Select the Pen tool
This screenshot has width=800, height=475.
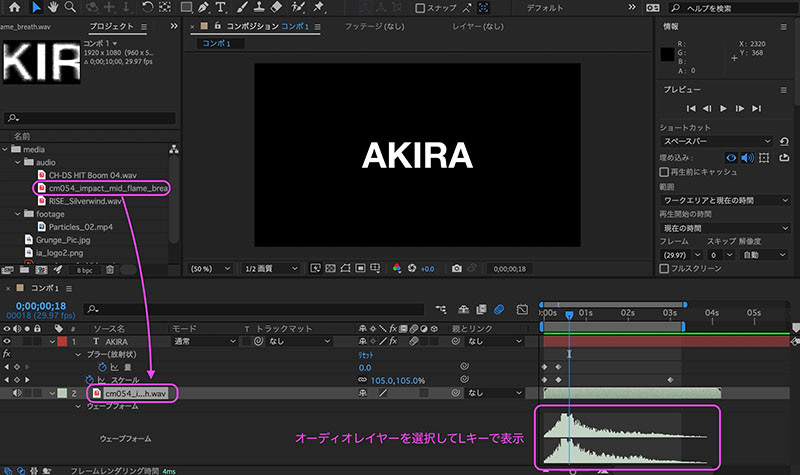coord(203,7)
